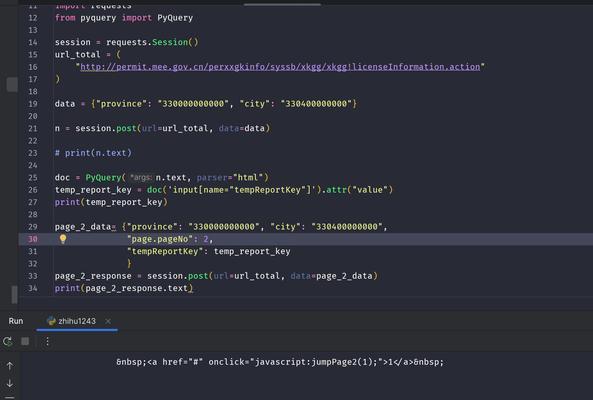The height and width of the screenshot is (400, 593).
Task: Click the gray scrollbar thumb near line 34
Action: [14, 295]
